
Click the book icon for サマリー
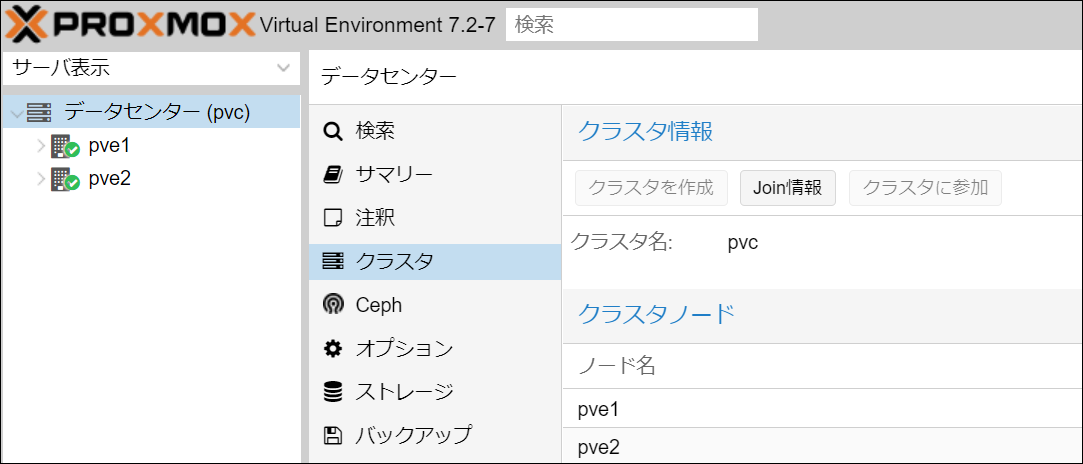[333, 175]
